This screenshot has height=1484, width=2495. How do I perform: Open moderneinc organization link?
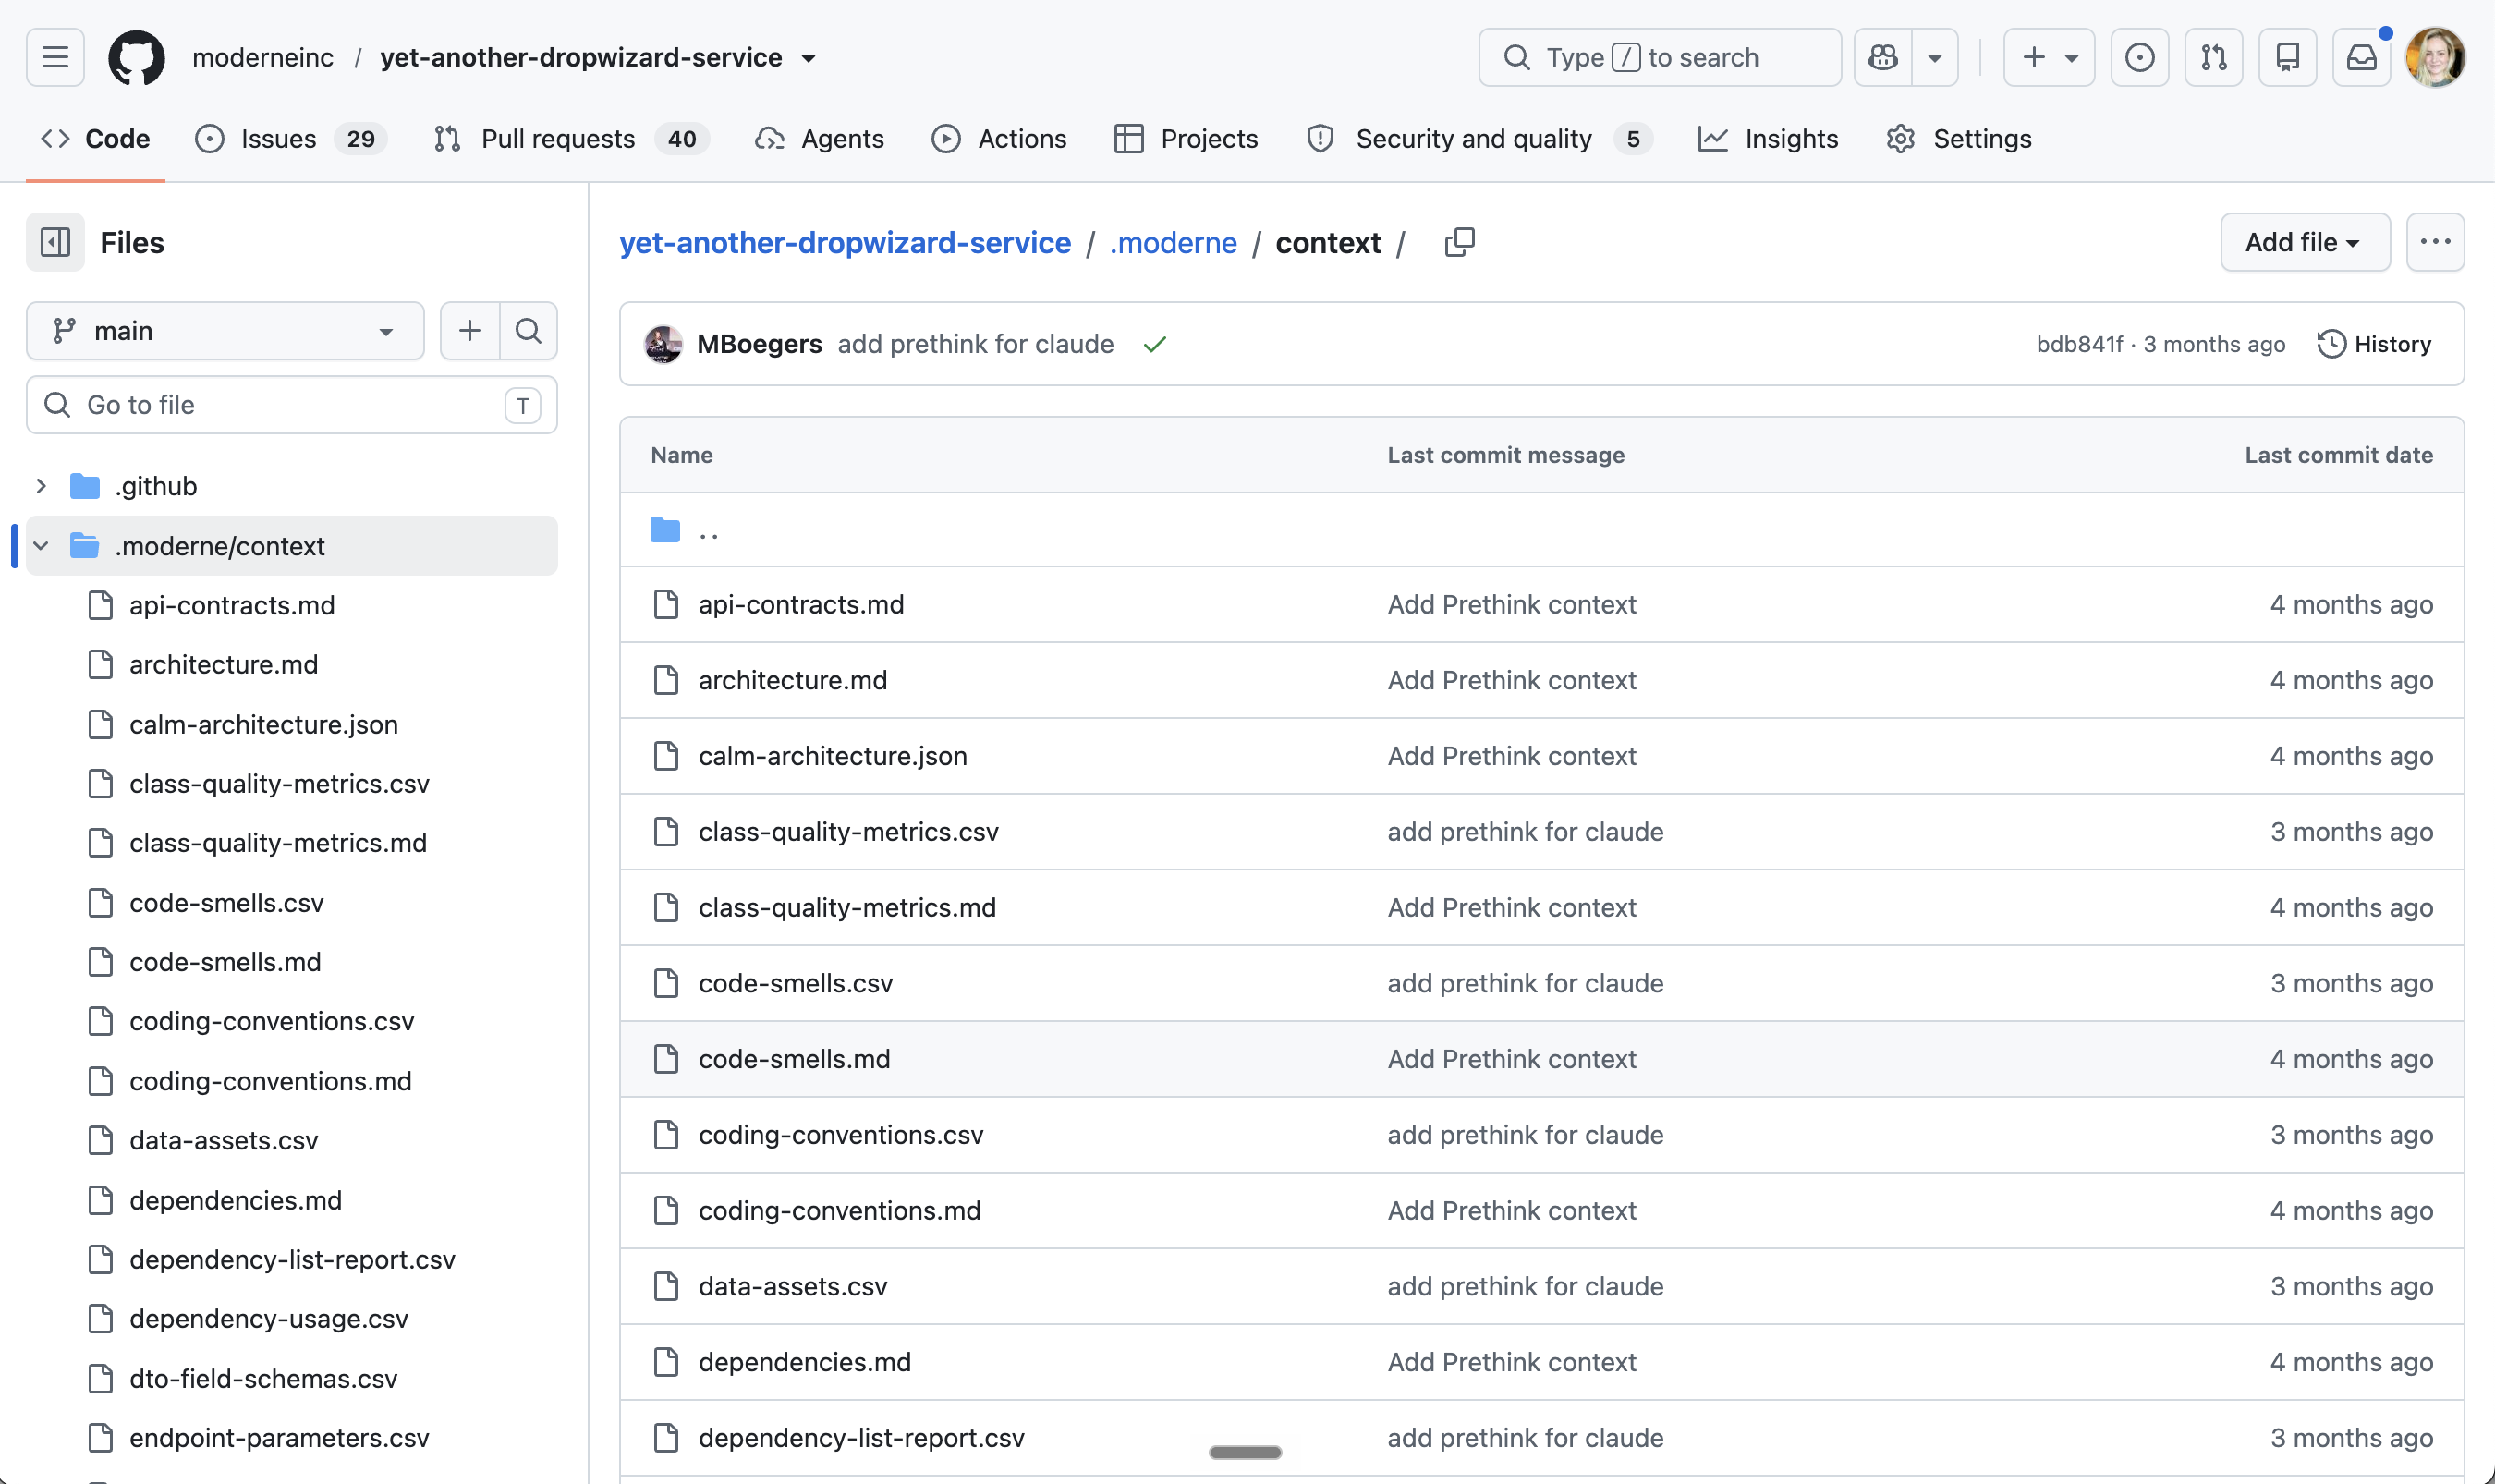tap(263, 57)
